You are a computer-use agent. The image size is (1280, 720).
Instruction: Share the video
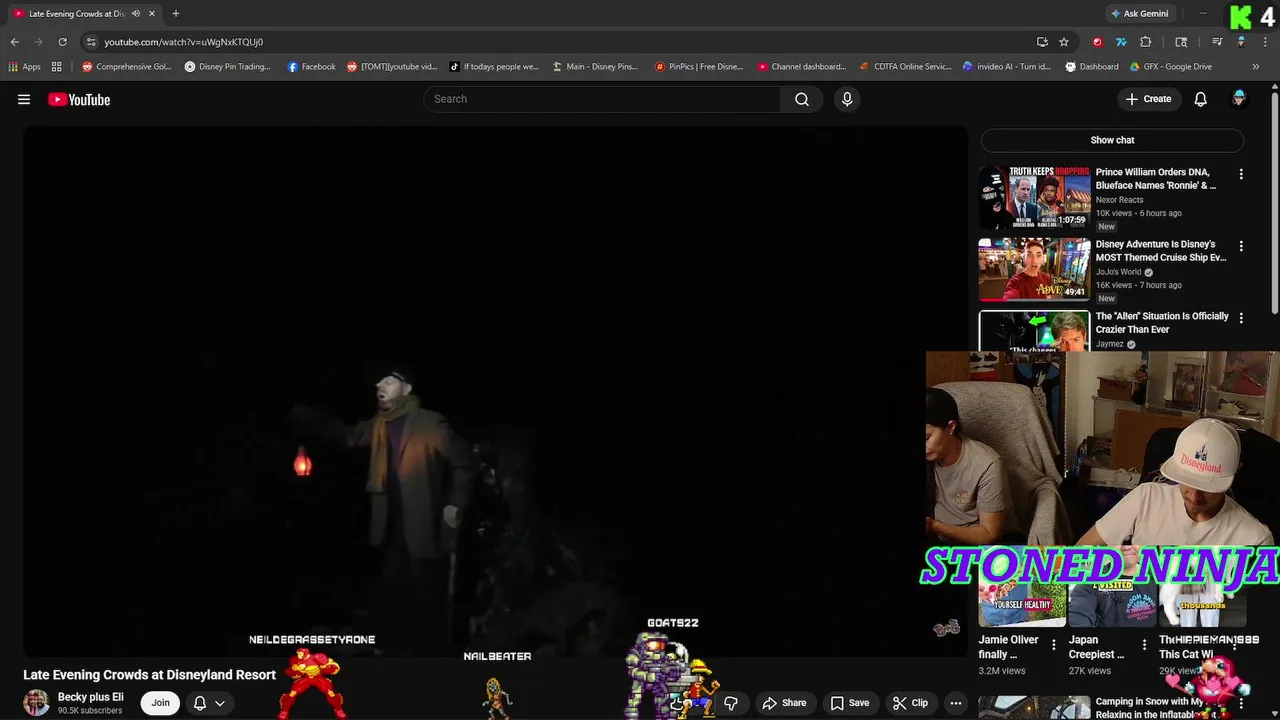coord(784,703)
